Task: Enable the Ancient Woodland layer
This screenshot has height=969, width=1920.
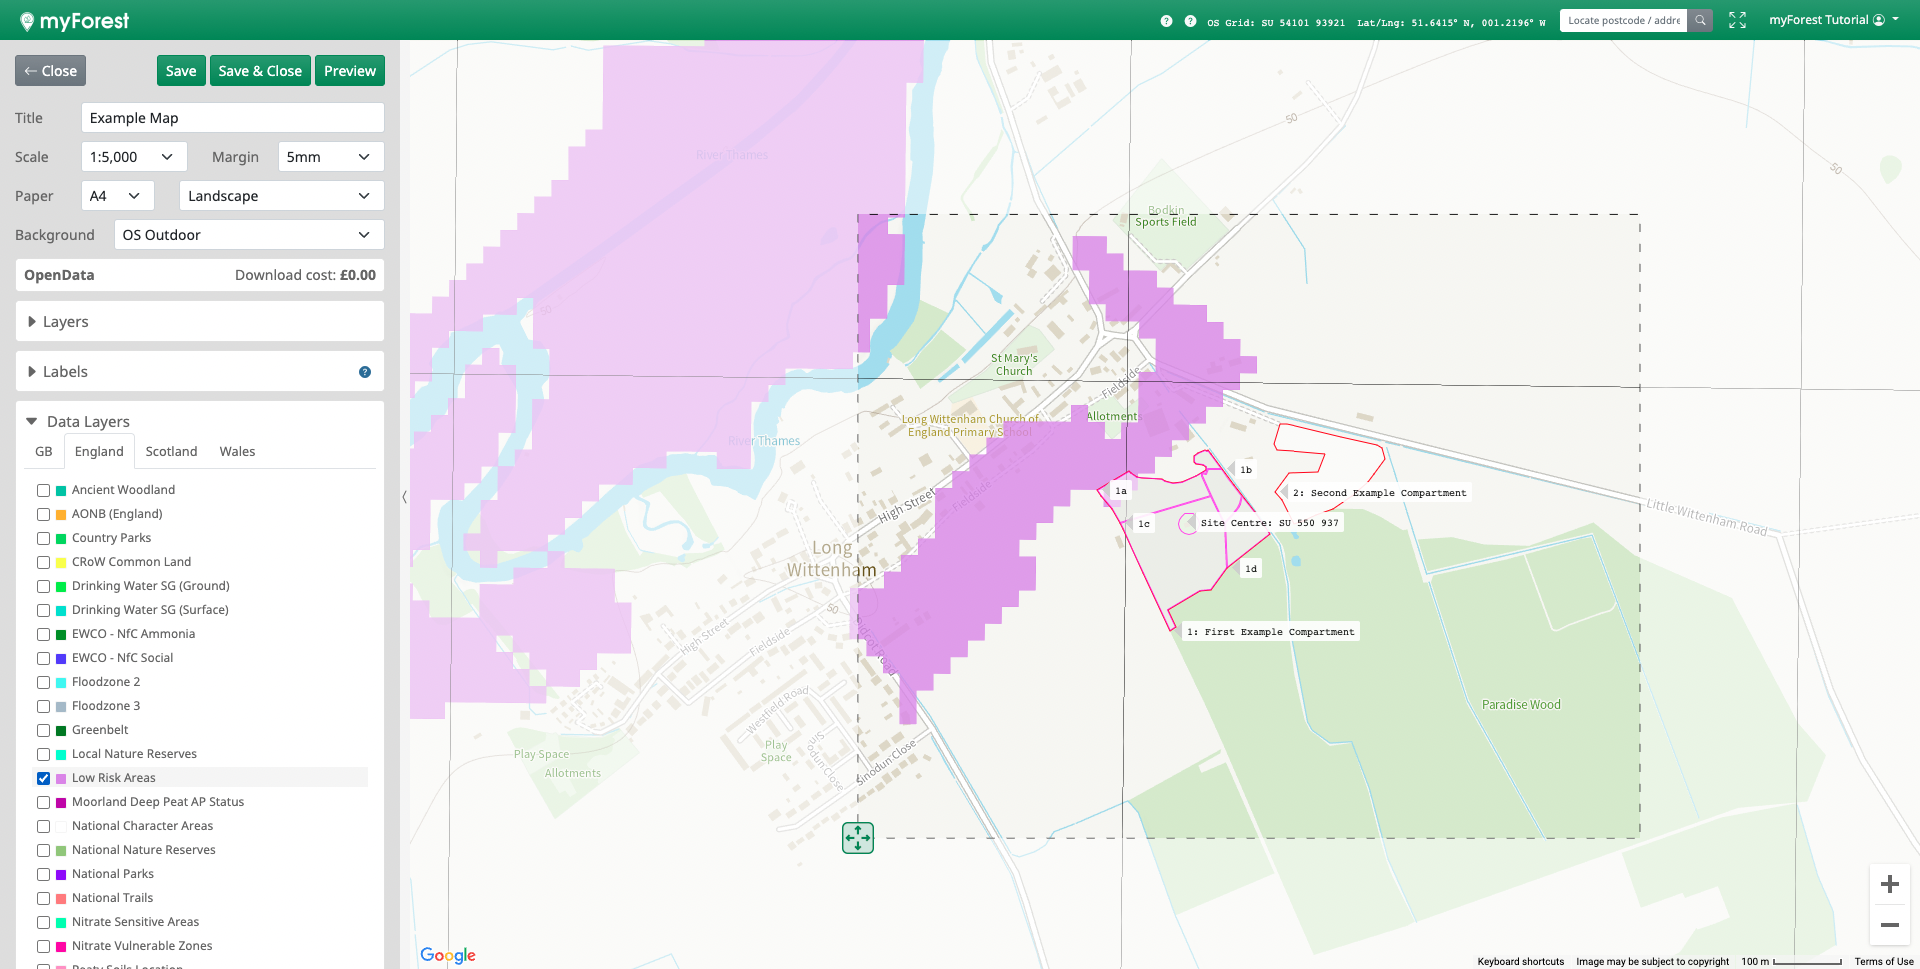Action: click(43, 490)
